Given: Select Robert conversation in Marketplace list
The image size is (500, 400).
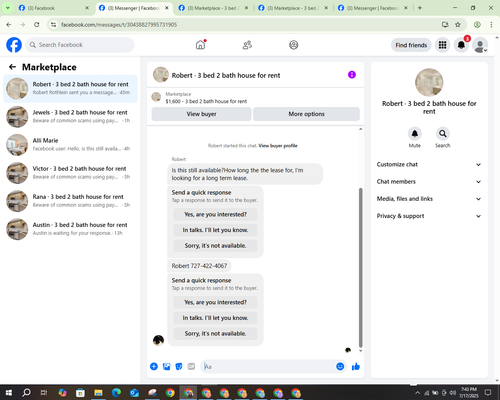Looking at the screenshot, I should pyautogui.click(x=70, y=89).
